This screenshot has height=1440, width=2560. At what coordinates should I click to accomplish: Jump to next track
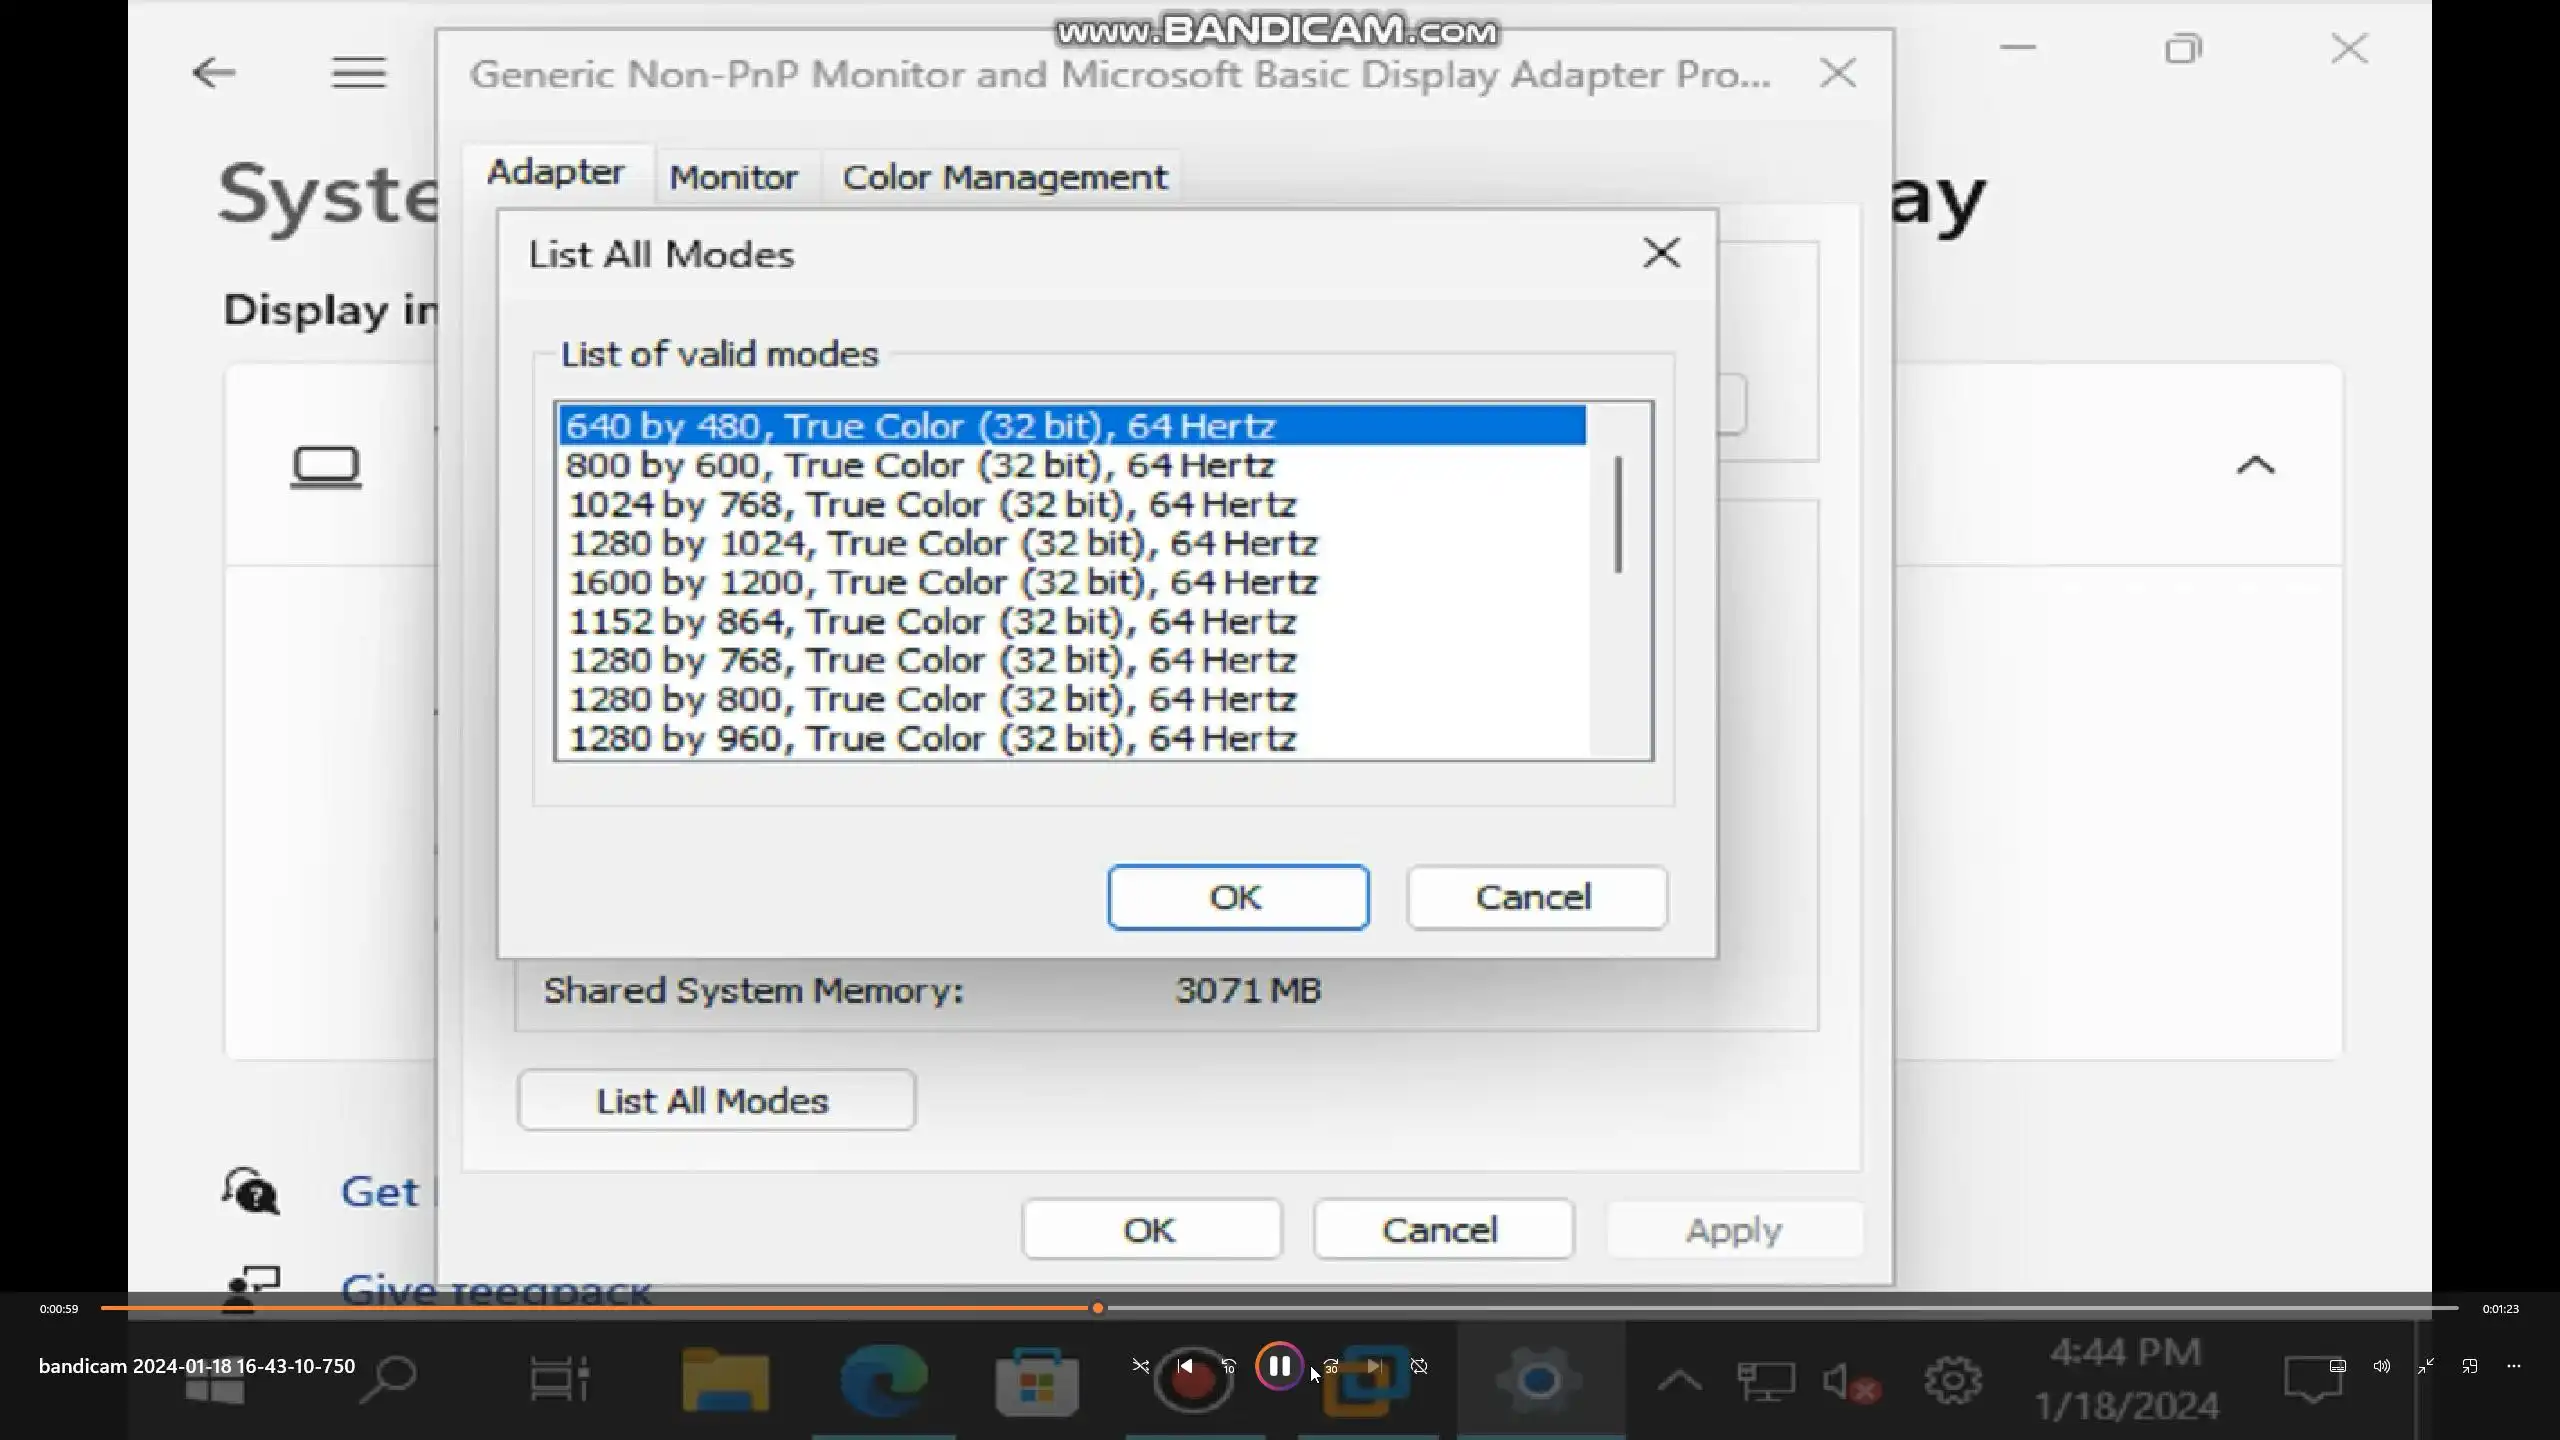pyautogui.click(x=1374, y=1366)
